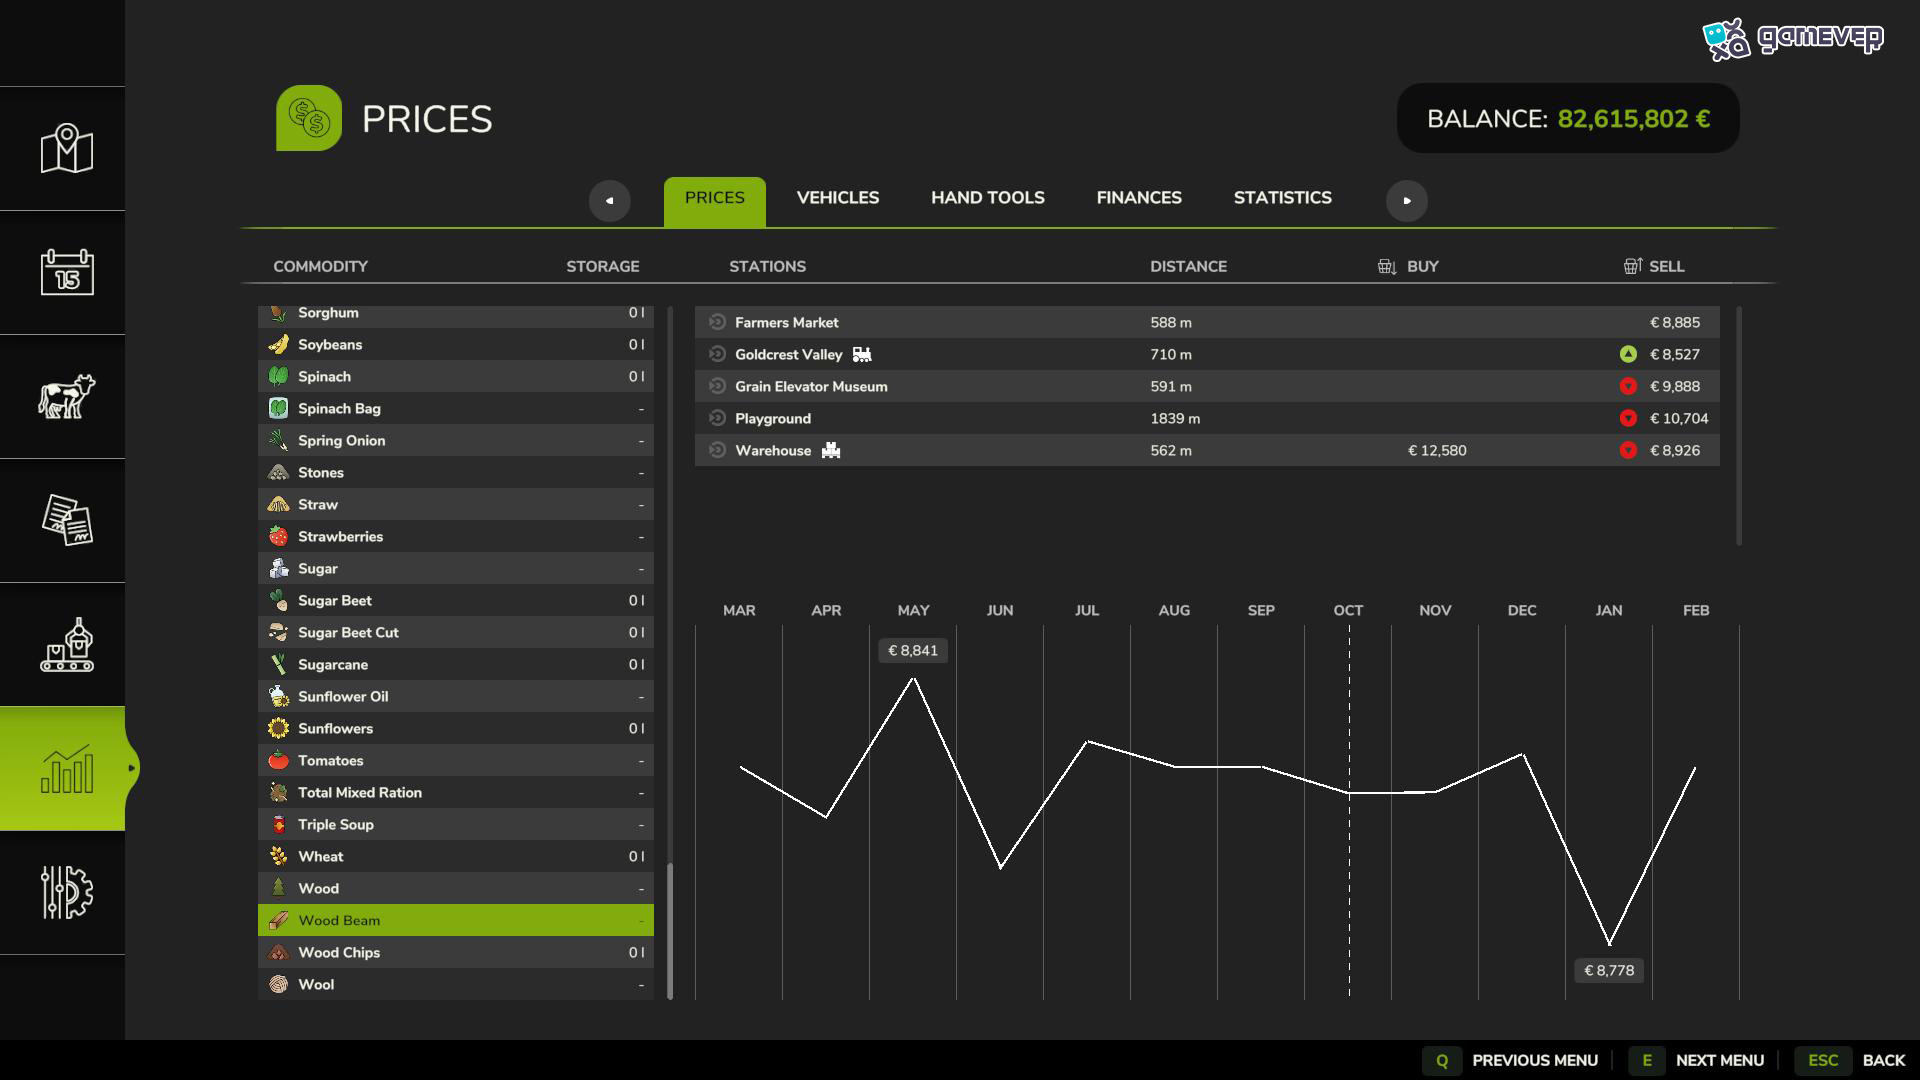The width and height of the screenshot is (1920, 1080).
Task: Click the train icon beside Goldcrest Valley
Action: [x=862, y=354]
